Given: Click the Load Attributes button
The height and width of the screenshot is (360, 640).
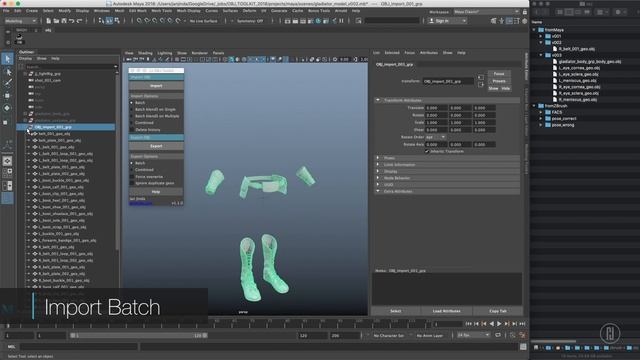Looking at the screenshot, I should coord(446,311).
